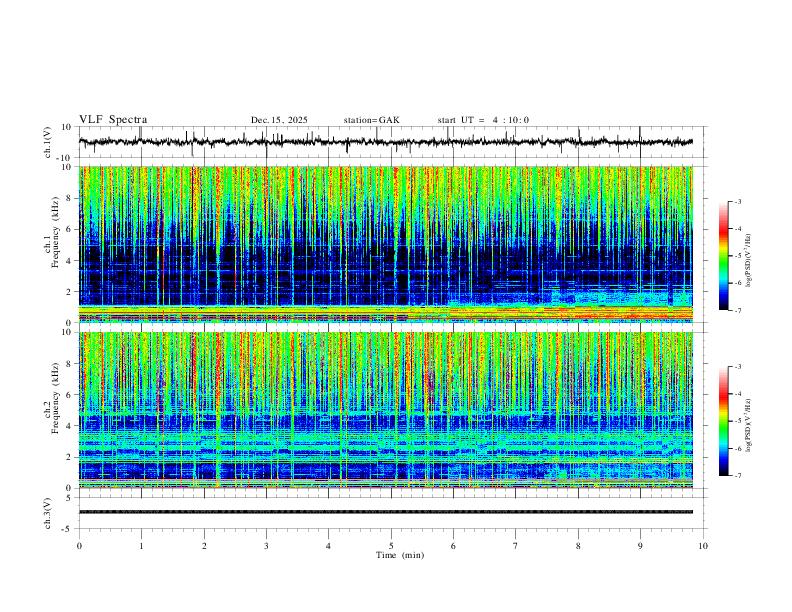Click the "-3" tick on ch.2 color bar
The width and height of the screenshot is (792, 612).
[738, 367]
